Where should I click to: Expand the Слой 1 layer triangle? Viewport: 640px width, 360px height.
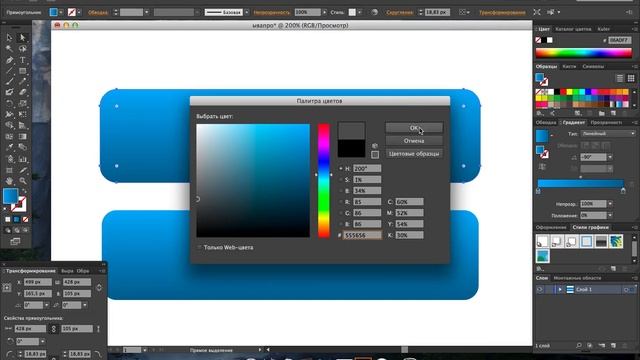[560, 289]
